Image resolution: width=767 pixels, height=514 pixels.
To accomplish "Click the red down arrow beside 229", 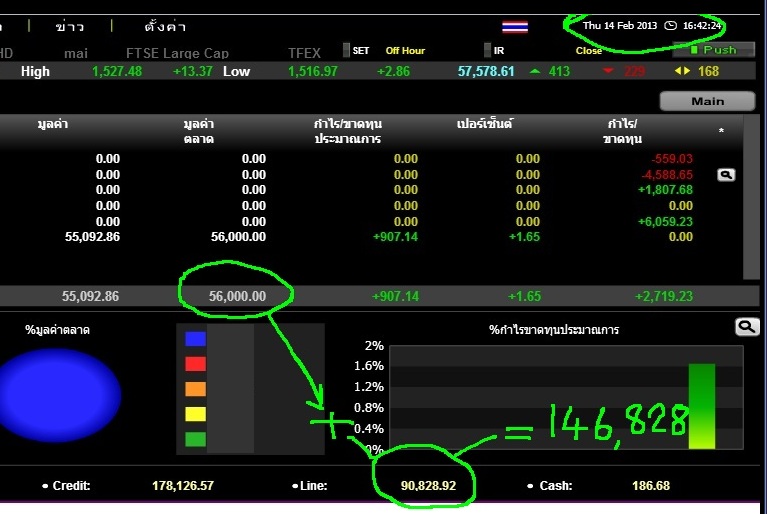I will pos(608,71).
